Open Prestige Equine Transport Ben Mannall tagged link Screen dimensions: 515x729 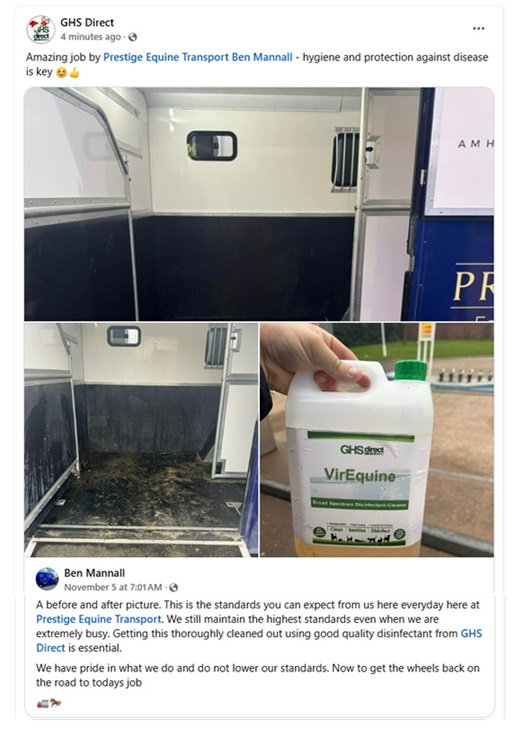[198, 57]
